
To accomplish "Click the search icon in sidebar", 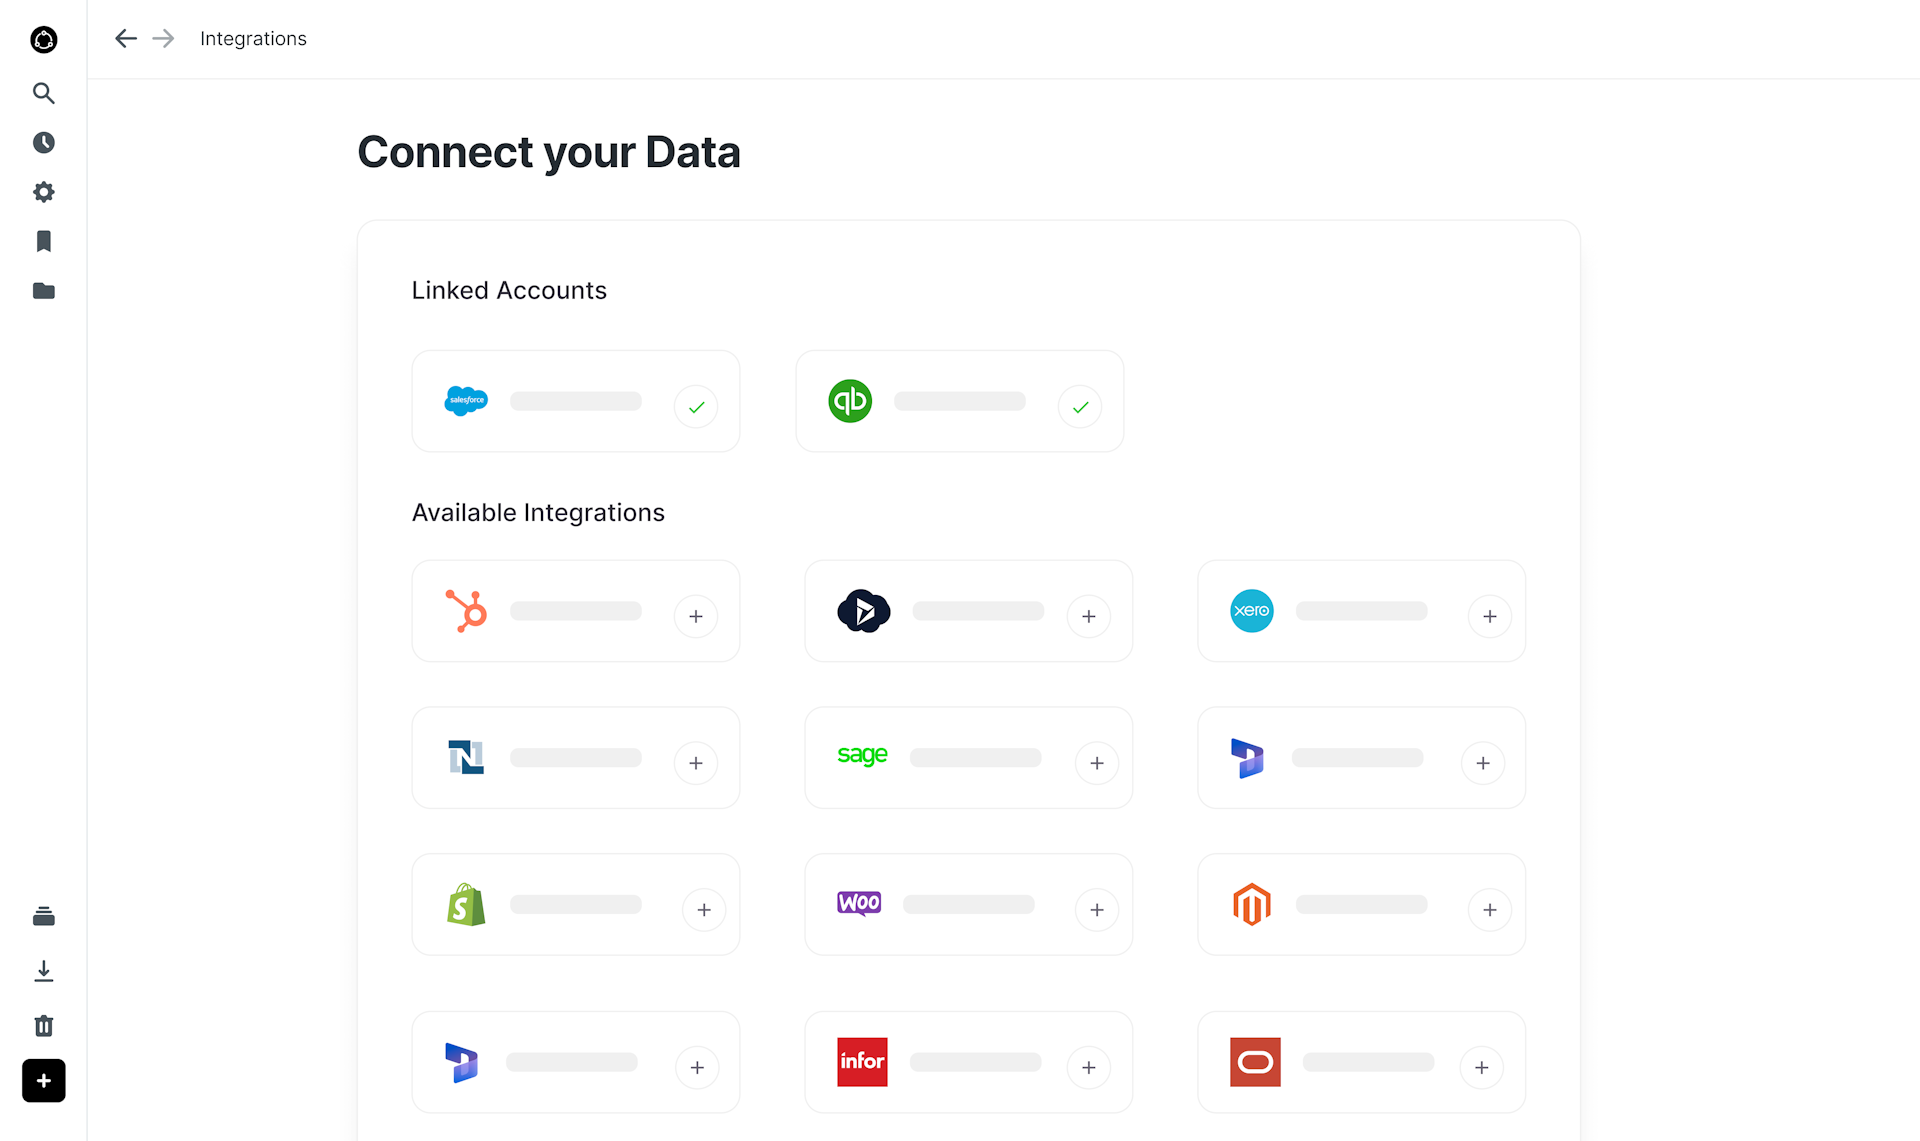I will [x=43, y=93].
